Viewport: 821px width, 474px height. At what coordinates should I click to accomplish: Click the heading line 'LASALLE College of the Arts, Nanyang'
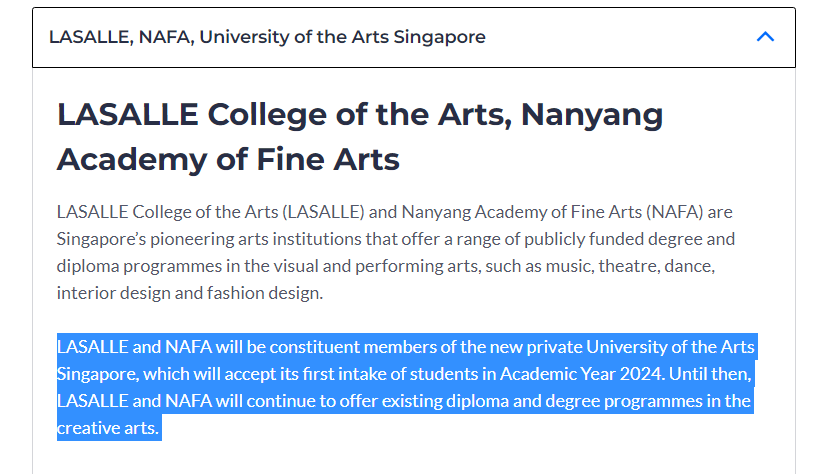(360, 115)
